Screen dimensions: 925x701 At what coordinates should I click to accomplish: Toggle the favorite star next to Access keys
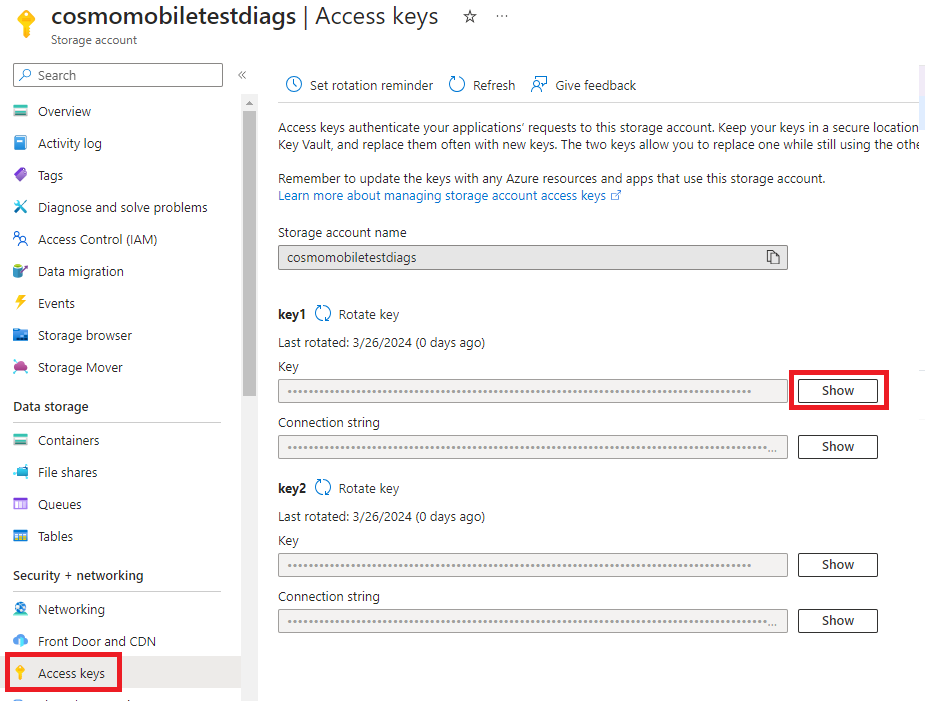point(469,17)
